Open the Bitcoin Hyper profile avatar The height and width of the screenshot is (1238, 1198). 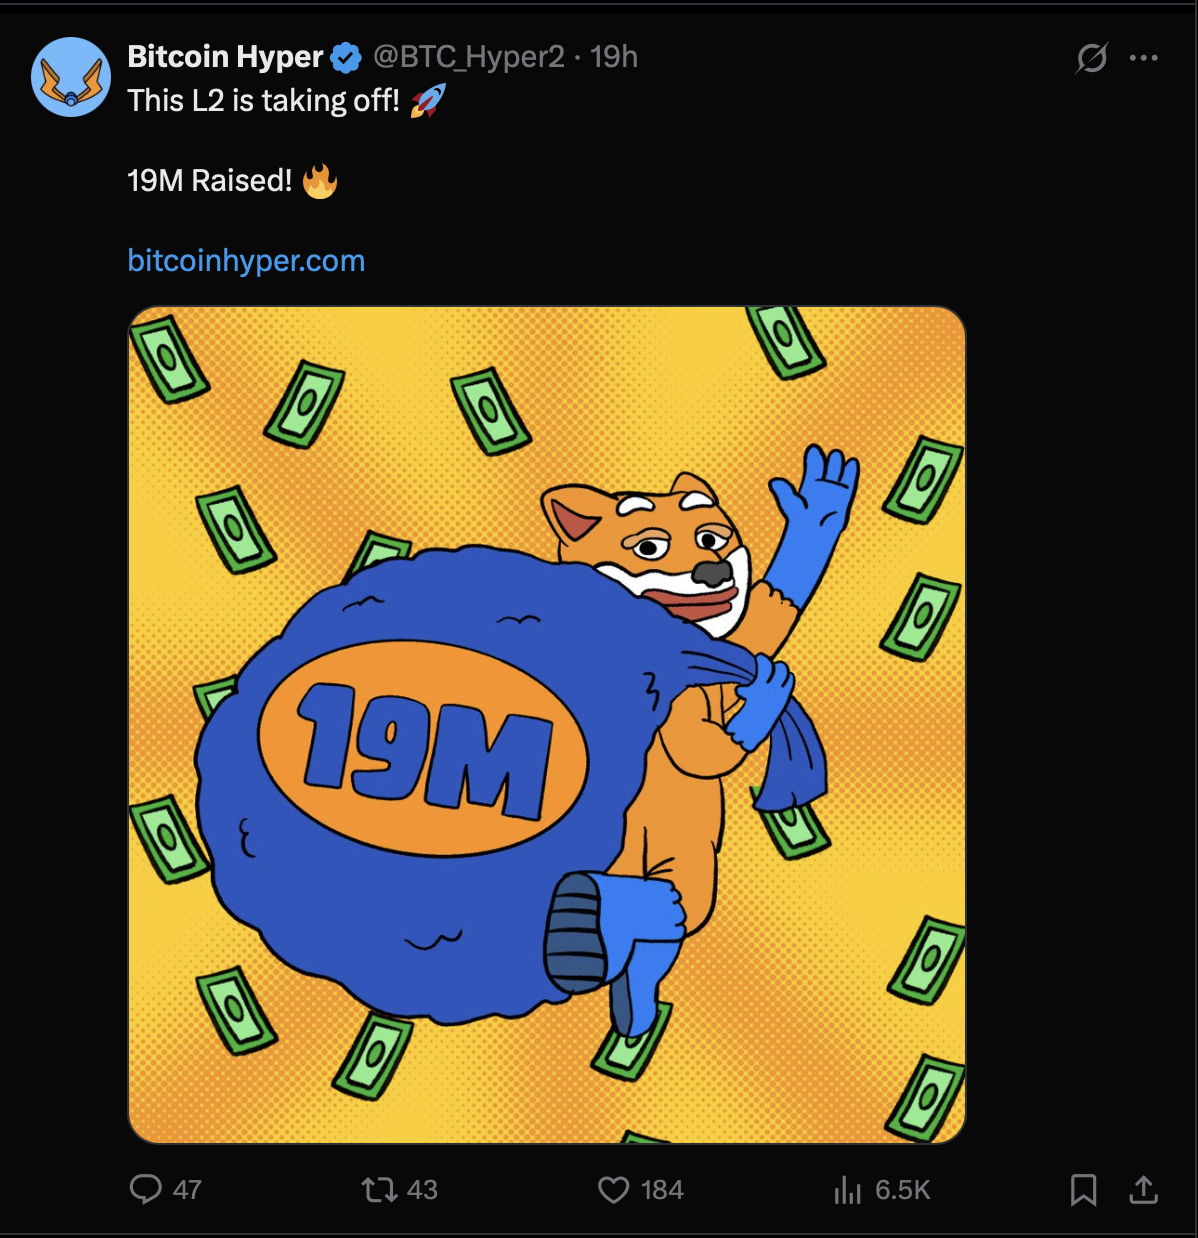click(x=70, y=77)
